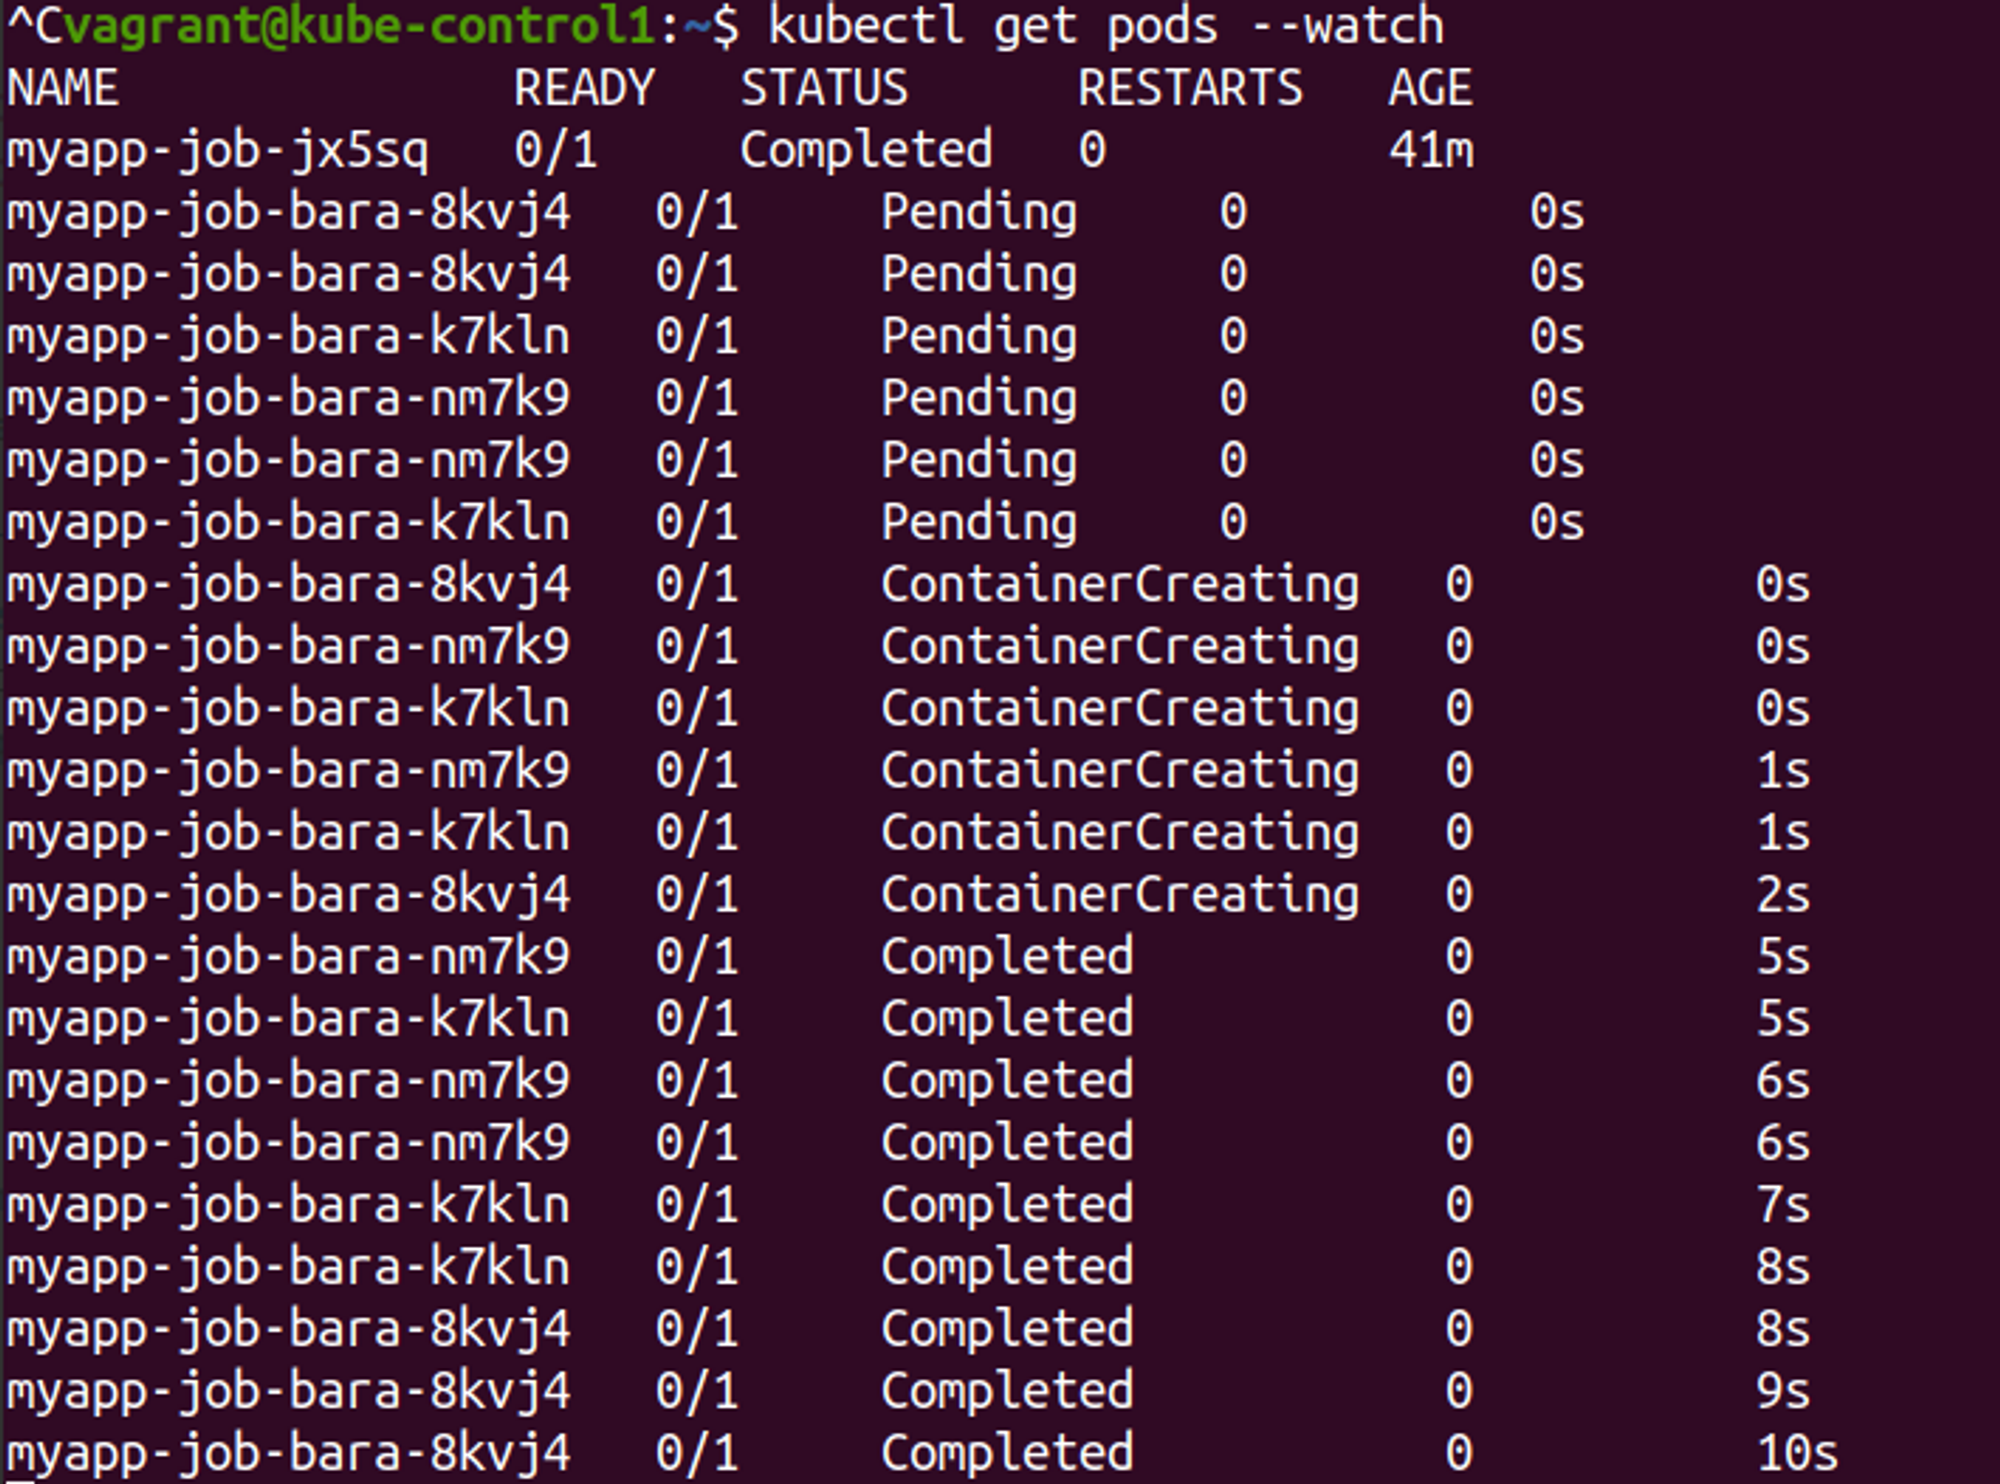Click the first myapp-job-bara-8kvj4 Pending row name
Screen dimensions: 2000x1484
point(288,213)
